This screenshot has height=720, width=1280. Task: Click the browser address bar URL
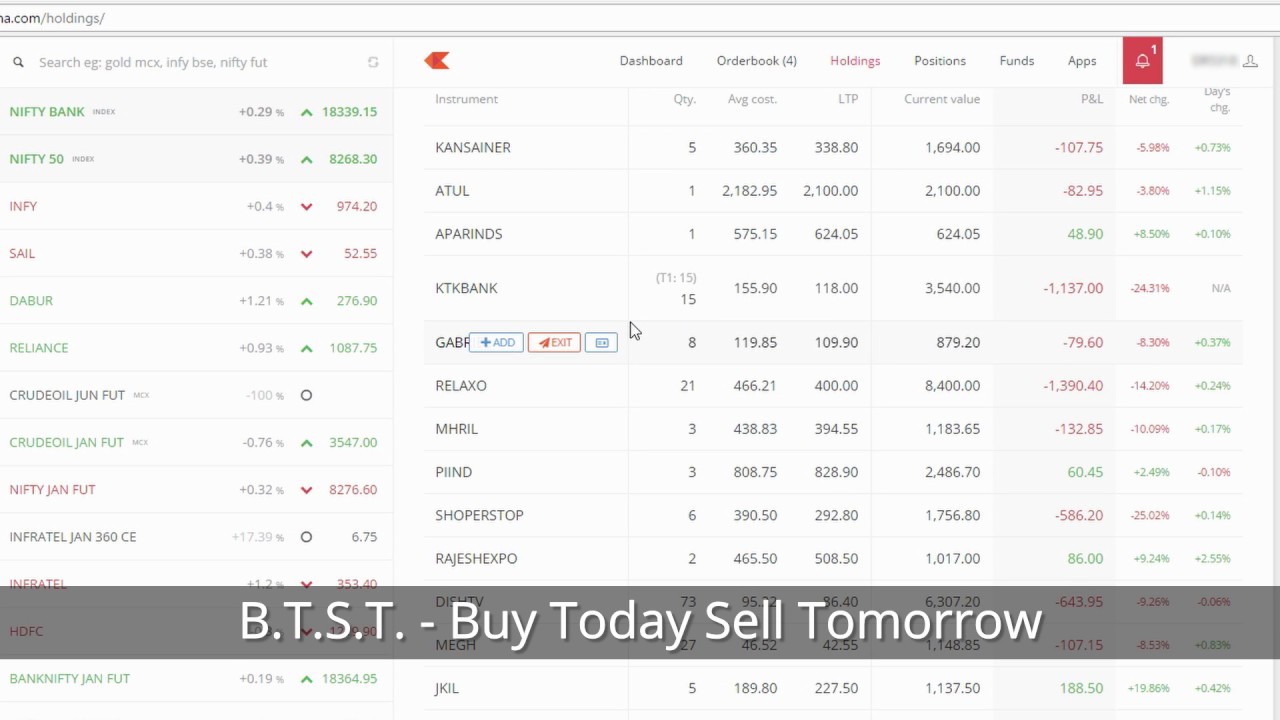point(52,18)
